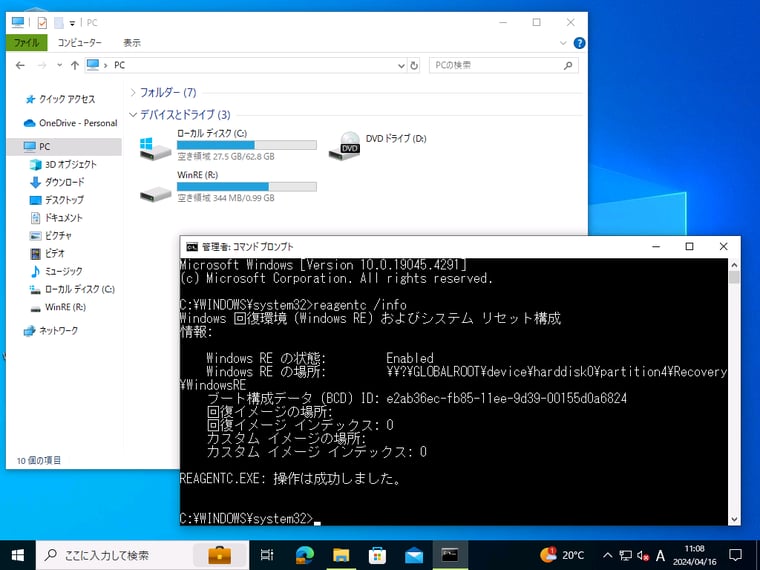
Task: Switch to Command Prompt taskbar button
Action: coord(450,555)
